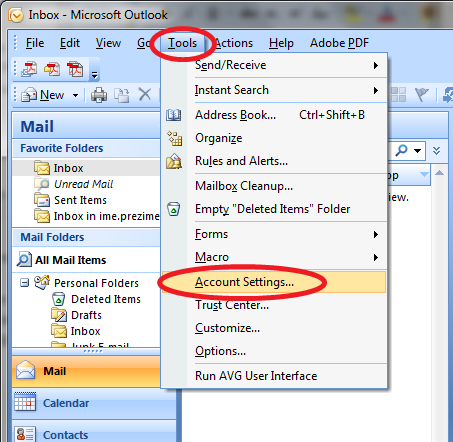The width and height of the screenshot is (453, 442).
Task: Open PDF toolbar options dropdown arrow
Action: point(95,75)
